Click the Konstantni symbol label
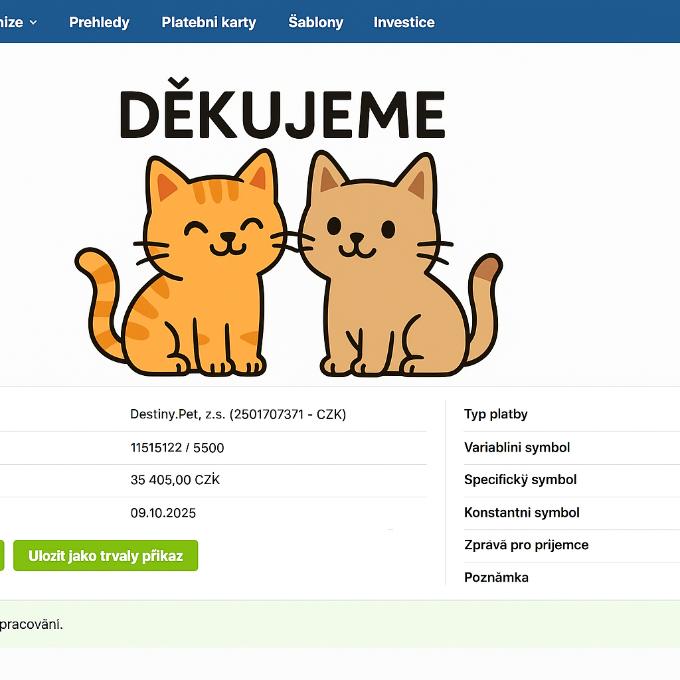 click(521, 513)
